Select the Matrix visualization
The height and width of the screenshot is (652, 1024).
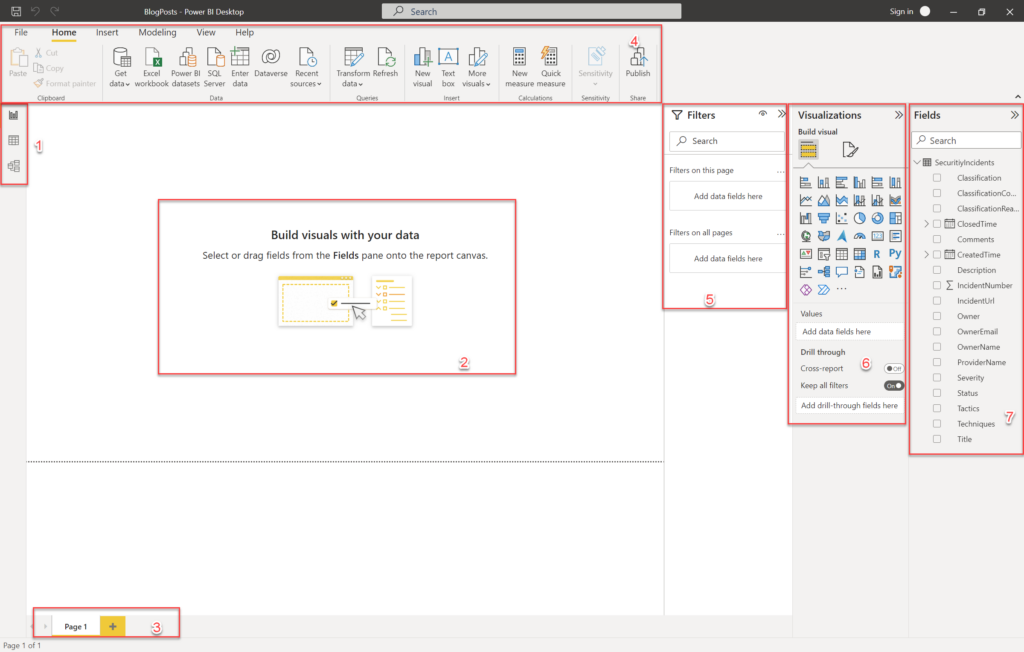click(x=859, y=253)
